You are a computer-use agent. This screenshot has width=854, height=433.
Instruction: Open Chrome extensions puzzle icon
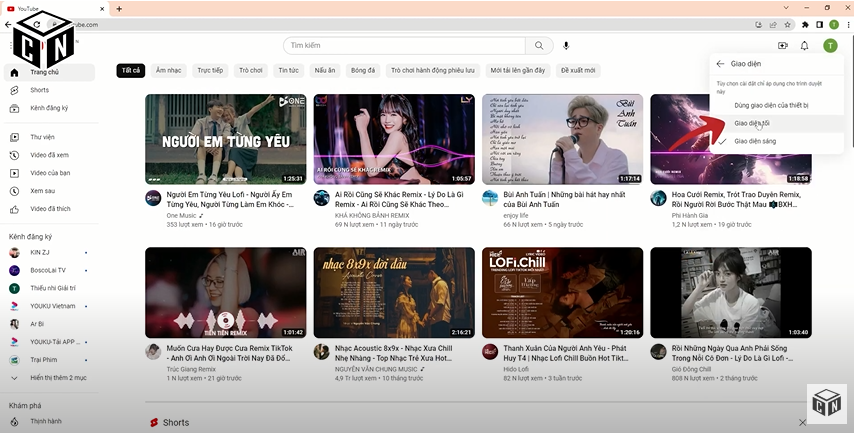805,24
